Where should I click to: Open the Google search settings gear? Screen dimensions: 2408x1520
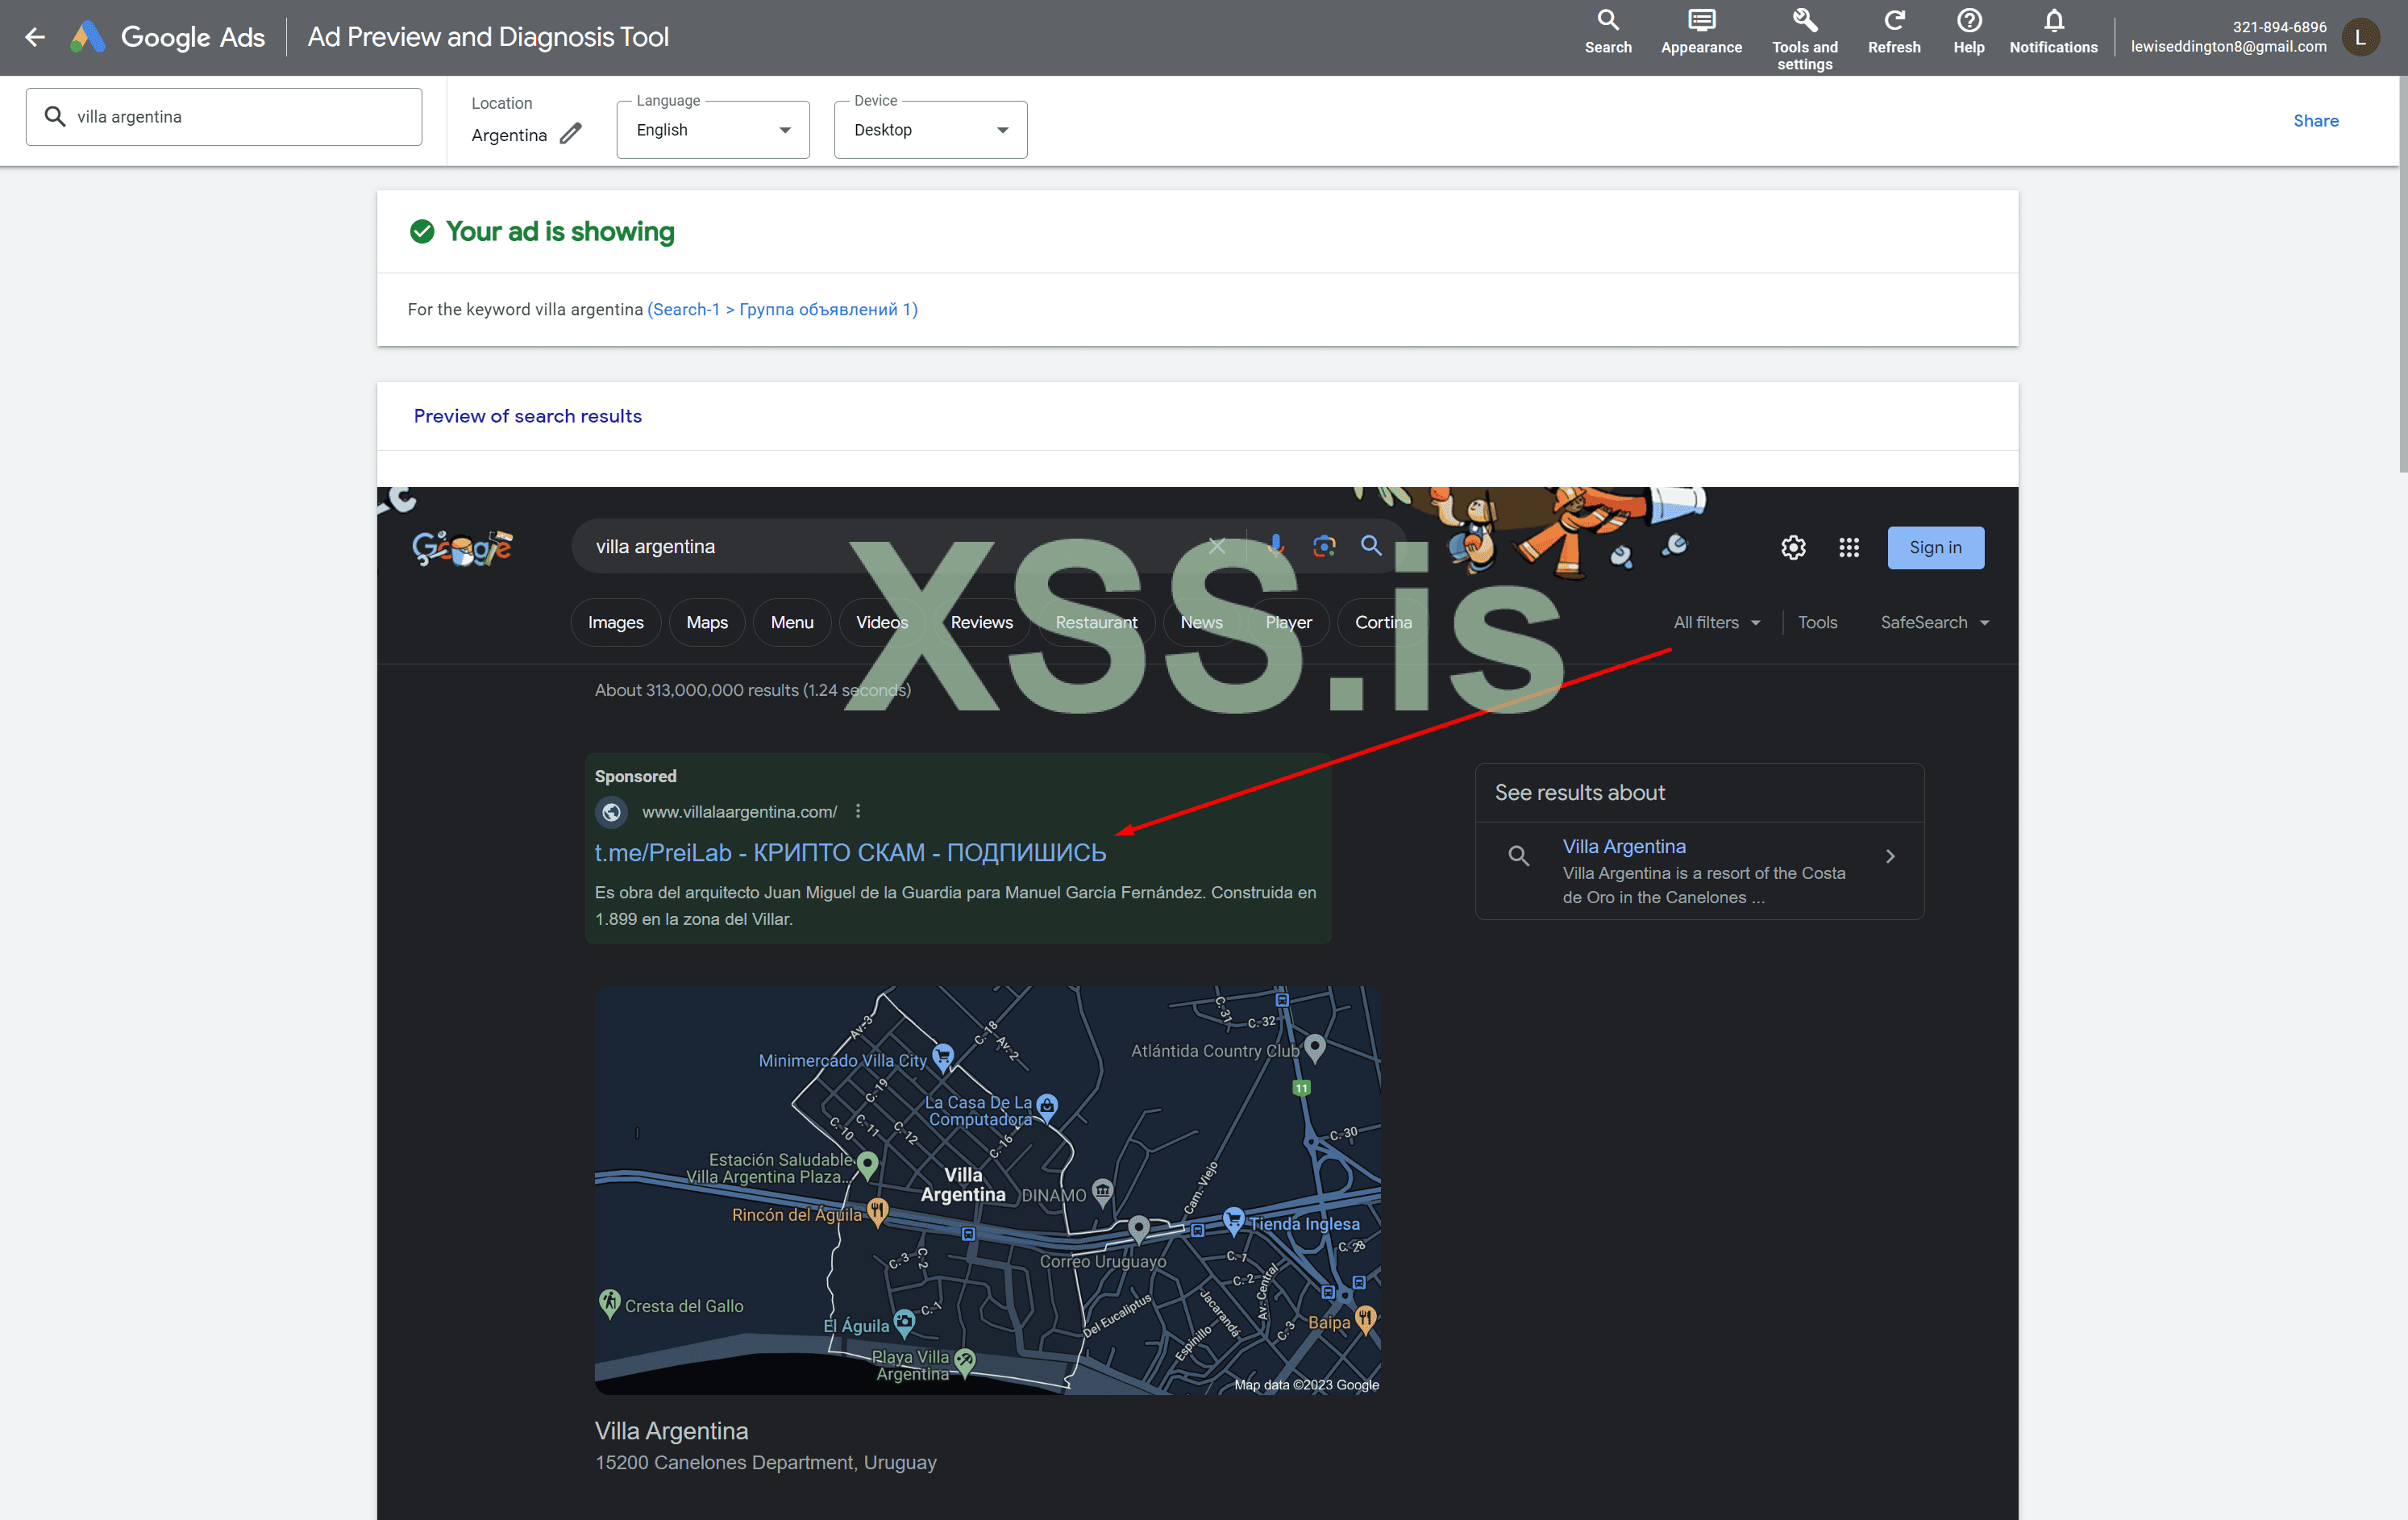pos(1793,547)
